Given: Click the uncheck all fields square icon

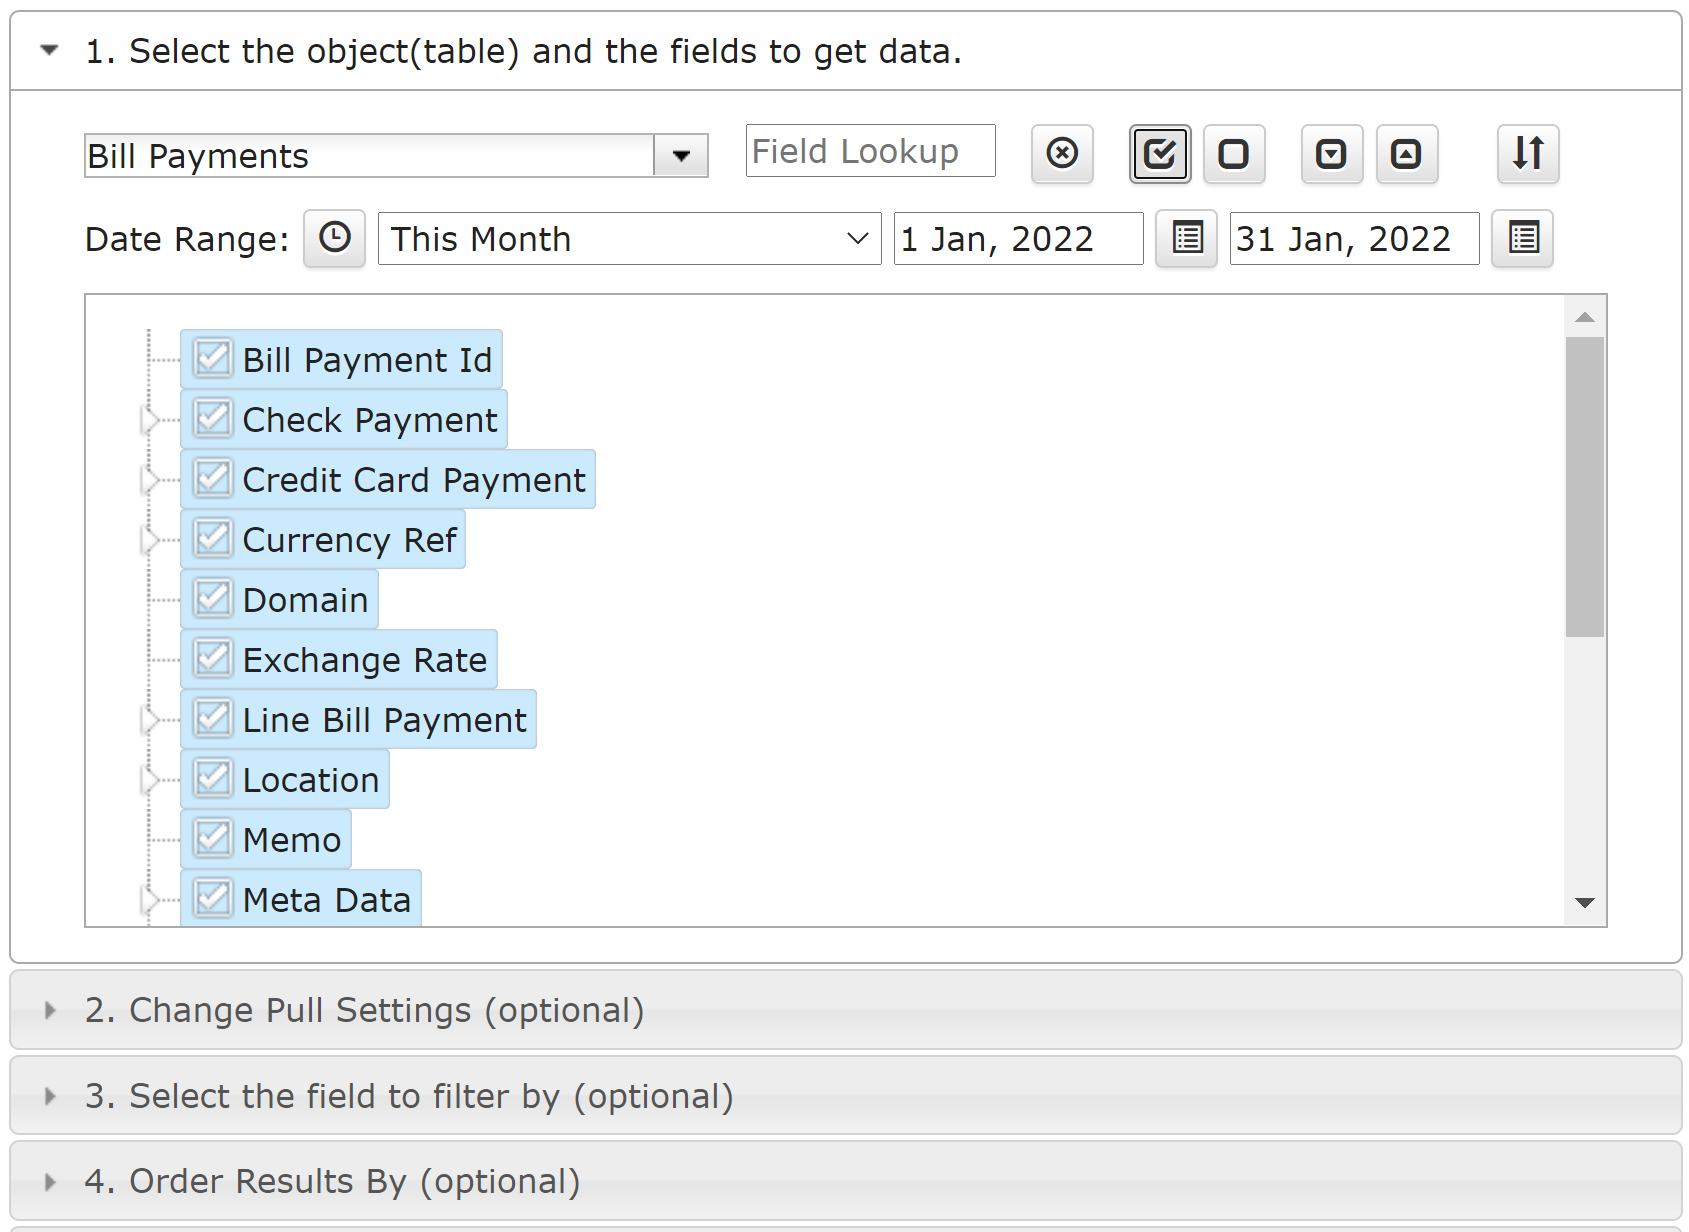Looking at the screenshot, I should click(x=1234, y=154).
